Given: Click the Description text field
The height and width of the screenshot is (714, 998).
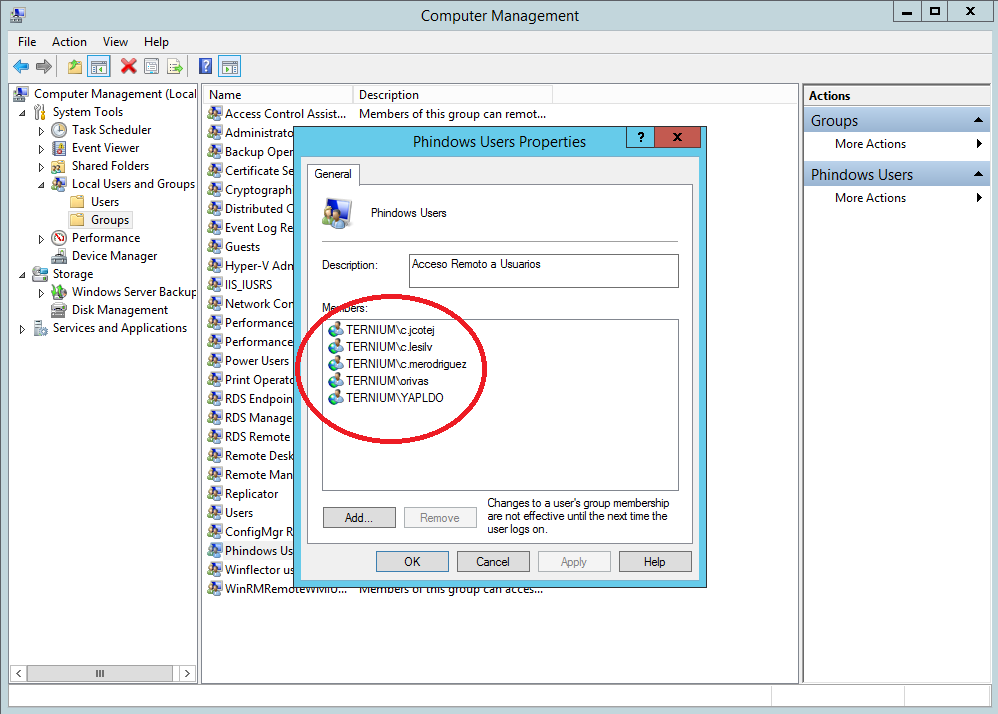Looking at the screenshot, I should [544, 271].
